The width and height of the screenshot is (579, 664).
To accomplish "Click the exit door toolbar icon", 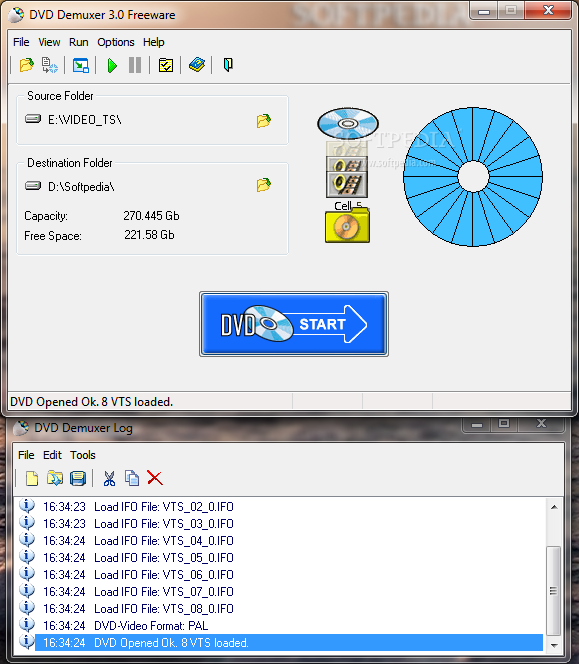I will 228,65.
